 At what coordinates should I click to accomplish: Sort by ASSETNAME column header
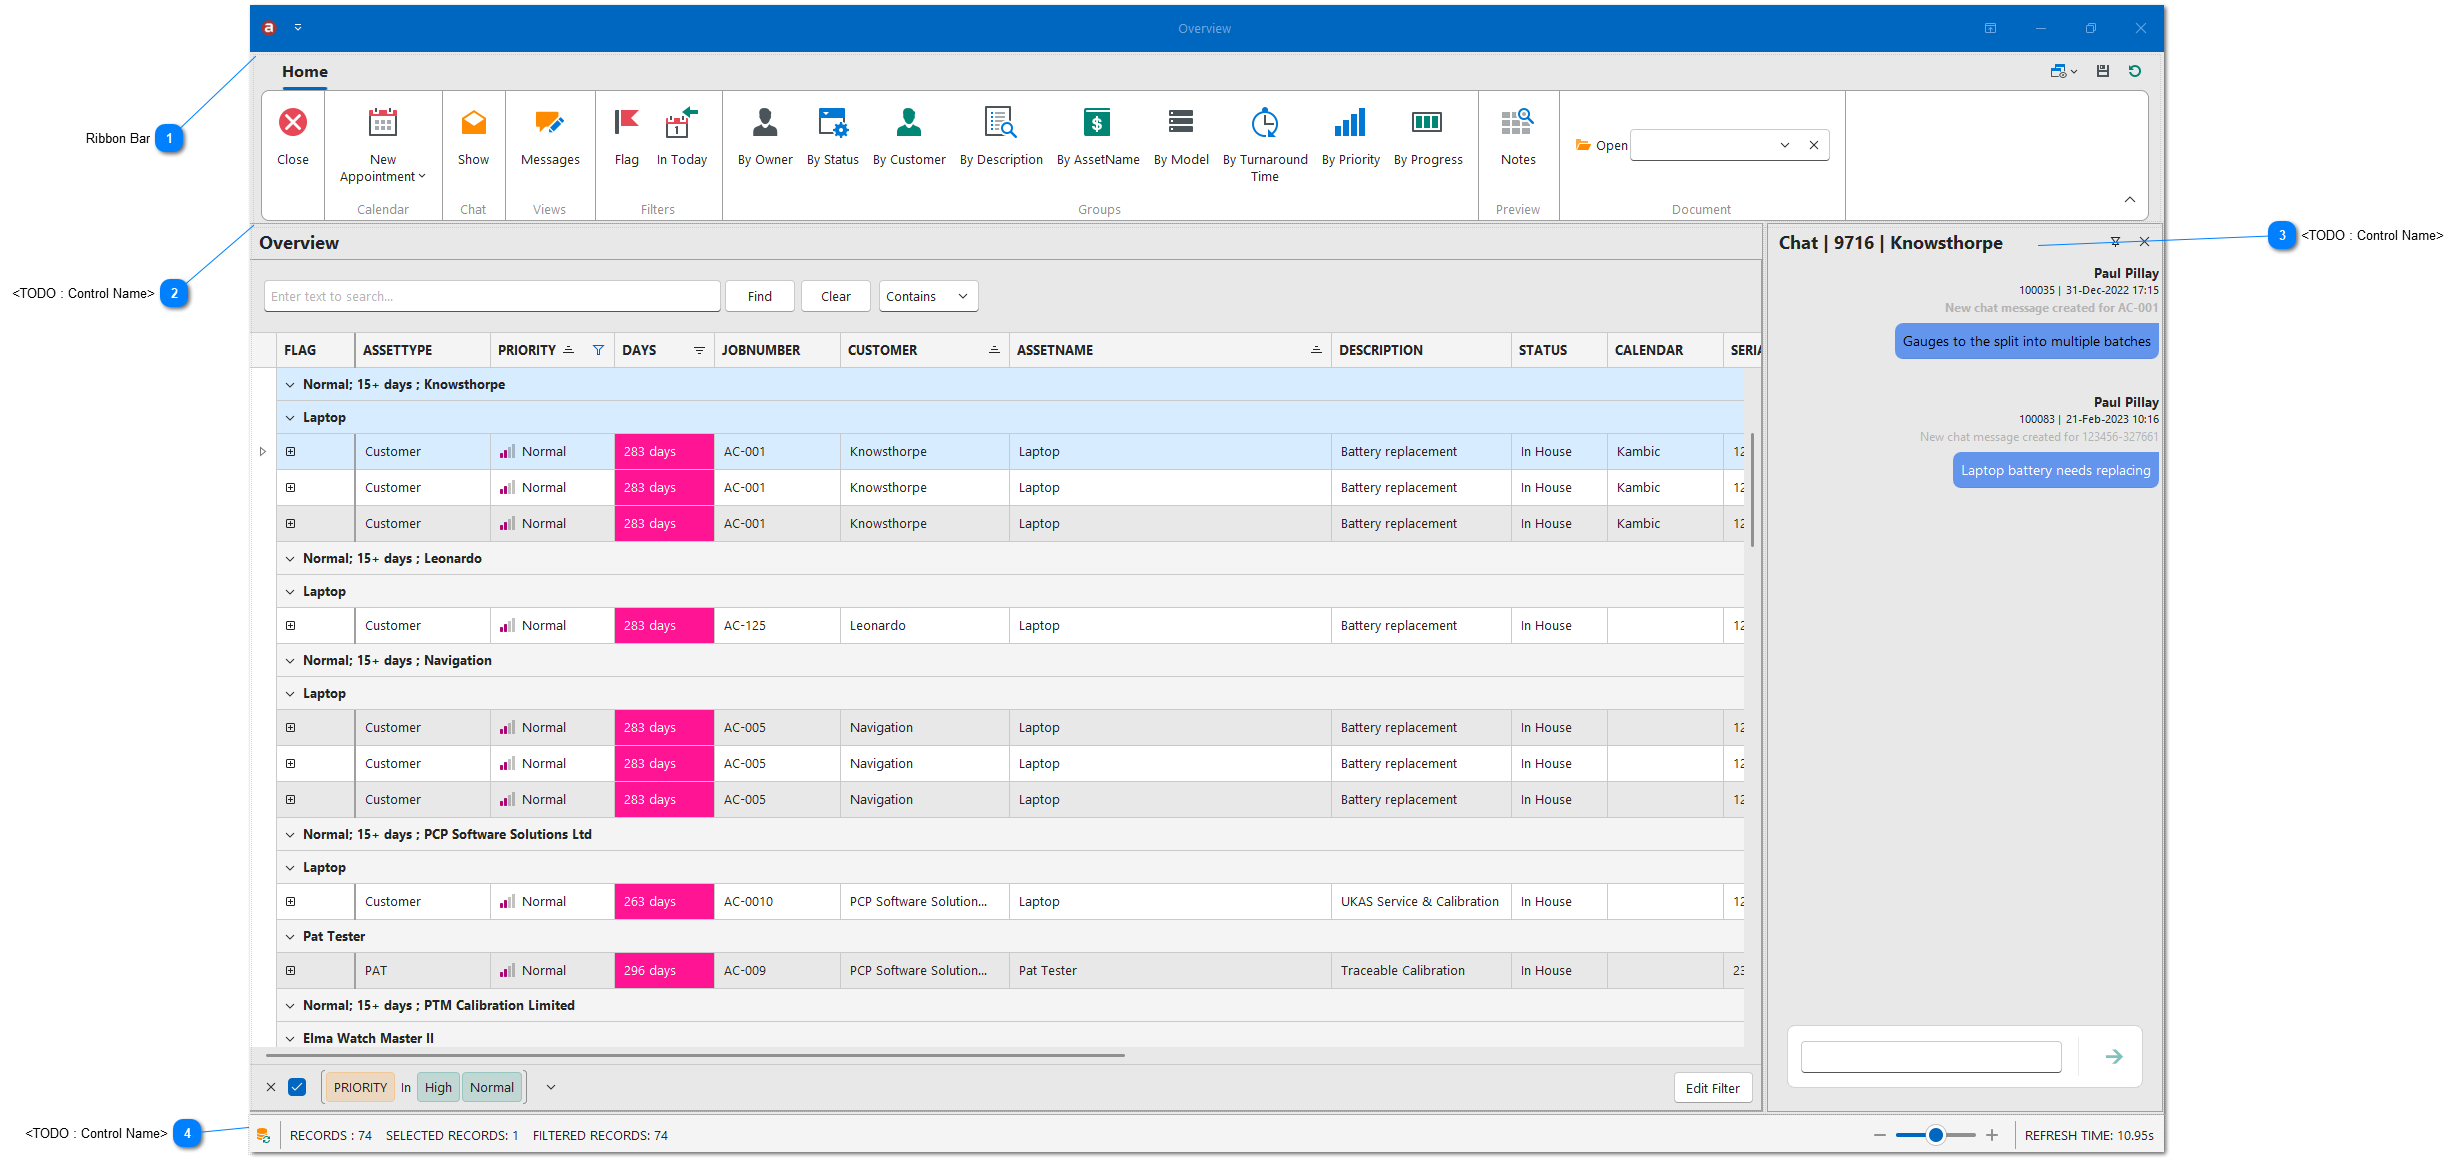tap(1170, 350)
